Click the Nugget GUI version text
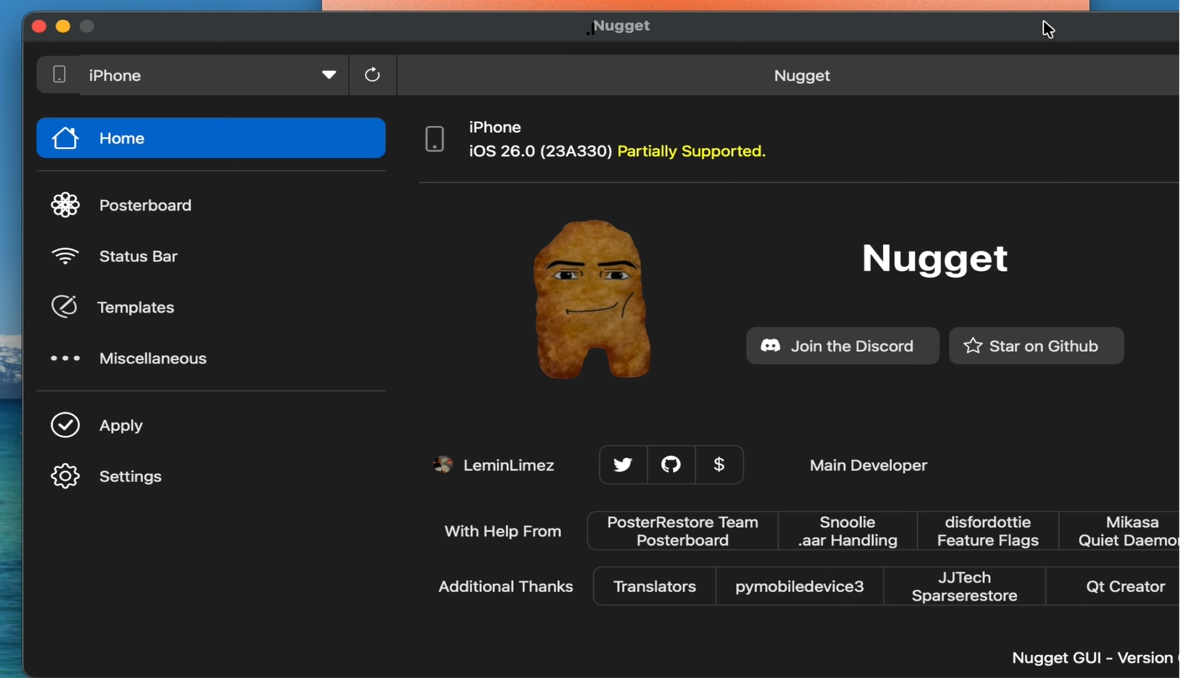 (x=1096, y=658)
